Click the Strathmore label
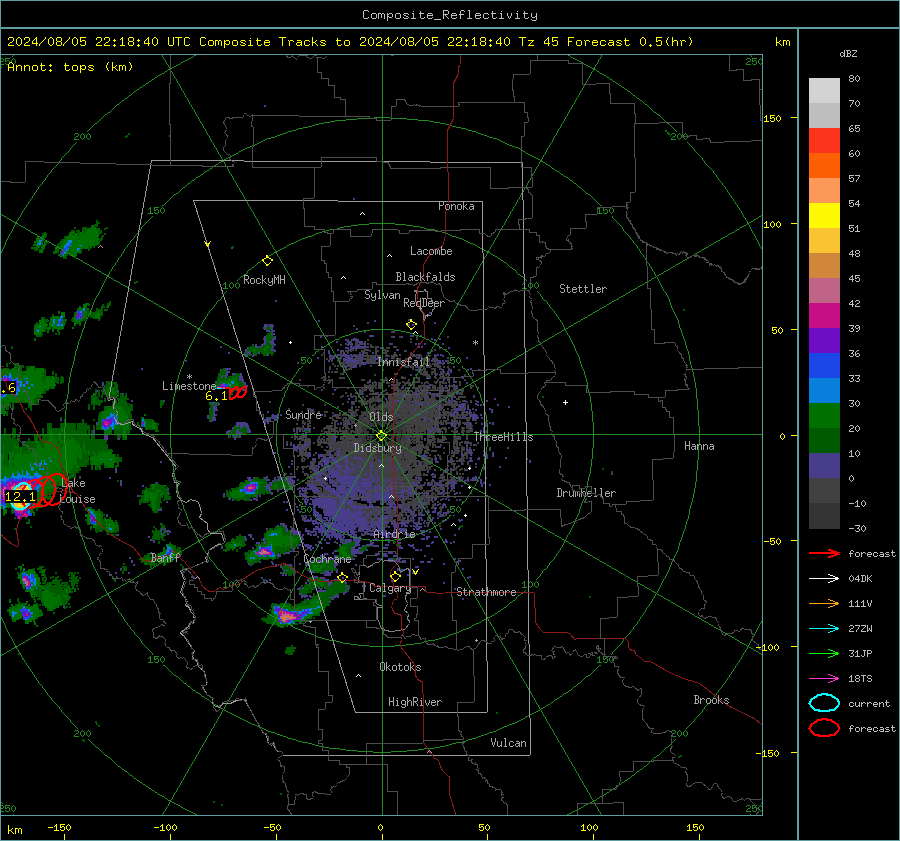Viewport: 900px width, 841px height. click(x=486, y=592)
